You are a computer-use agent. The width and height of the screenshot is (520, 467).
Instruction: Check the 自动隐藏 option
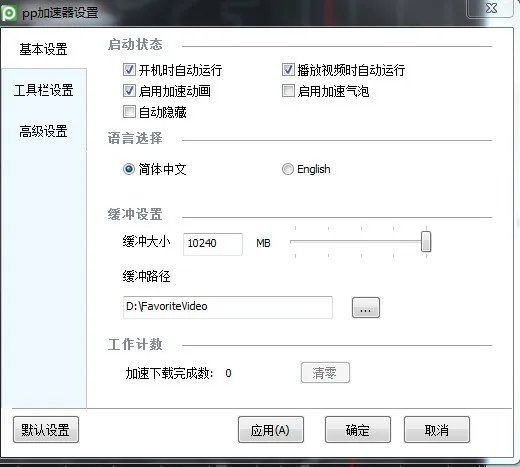click(x=129, y=112)
